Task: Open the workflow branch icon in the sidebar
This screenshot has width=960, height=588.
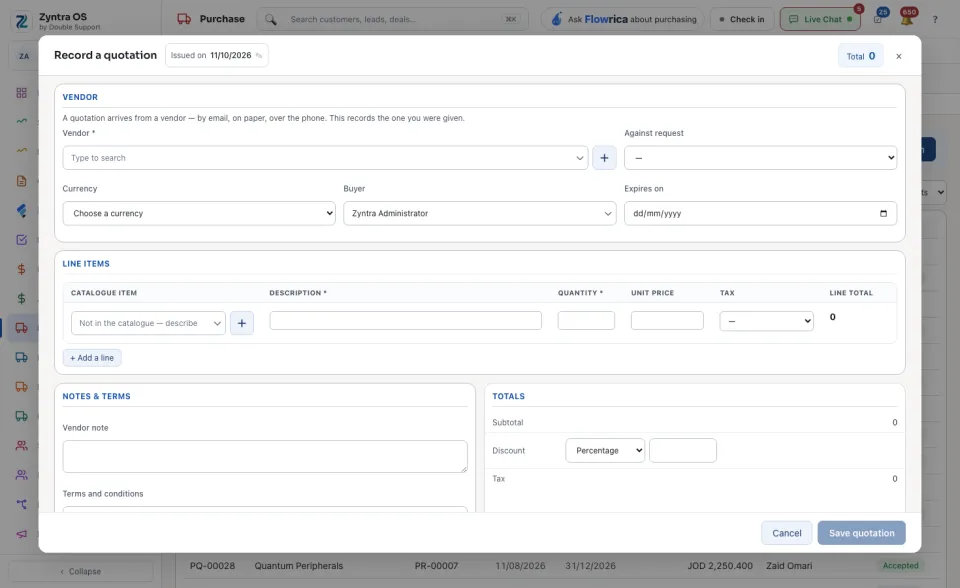Action: tap(21, 504)
